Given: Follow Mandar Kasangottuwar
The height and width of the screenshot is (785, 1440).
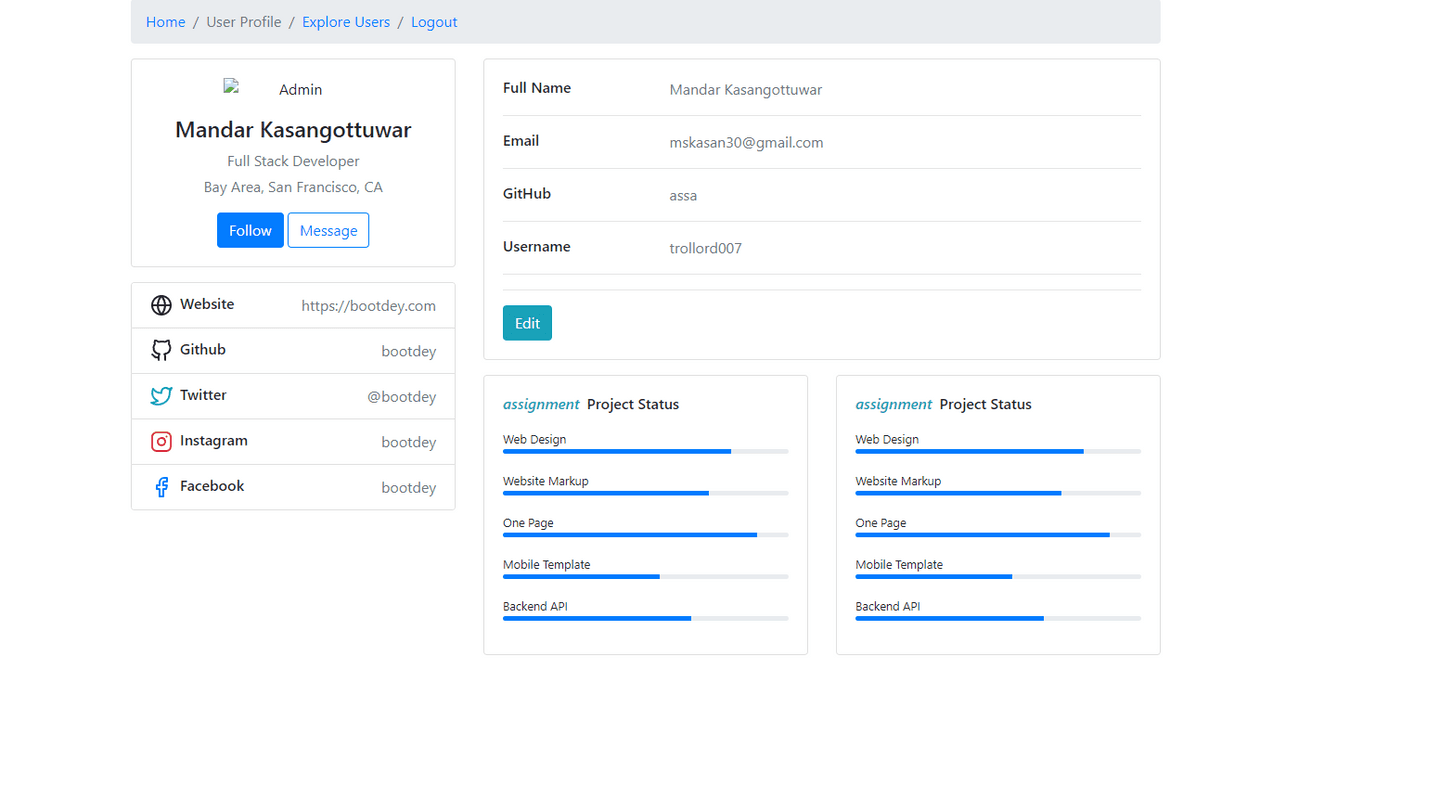Looking at the screenshot, I should [250, 230].
